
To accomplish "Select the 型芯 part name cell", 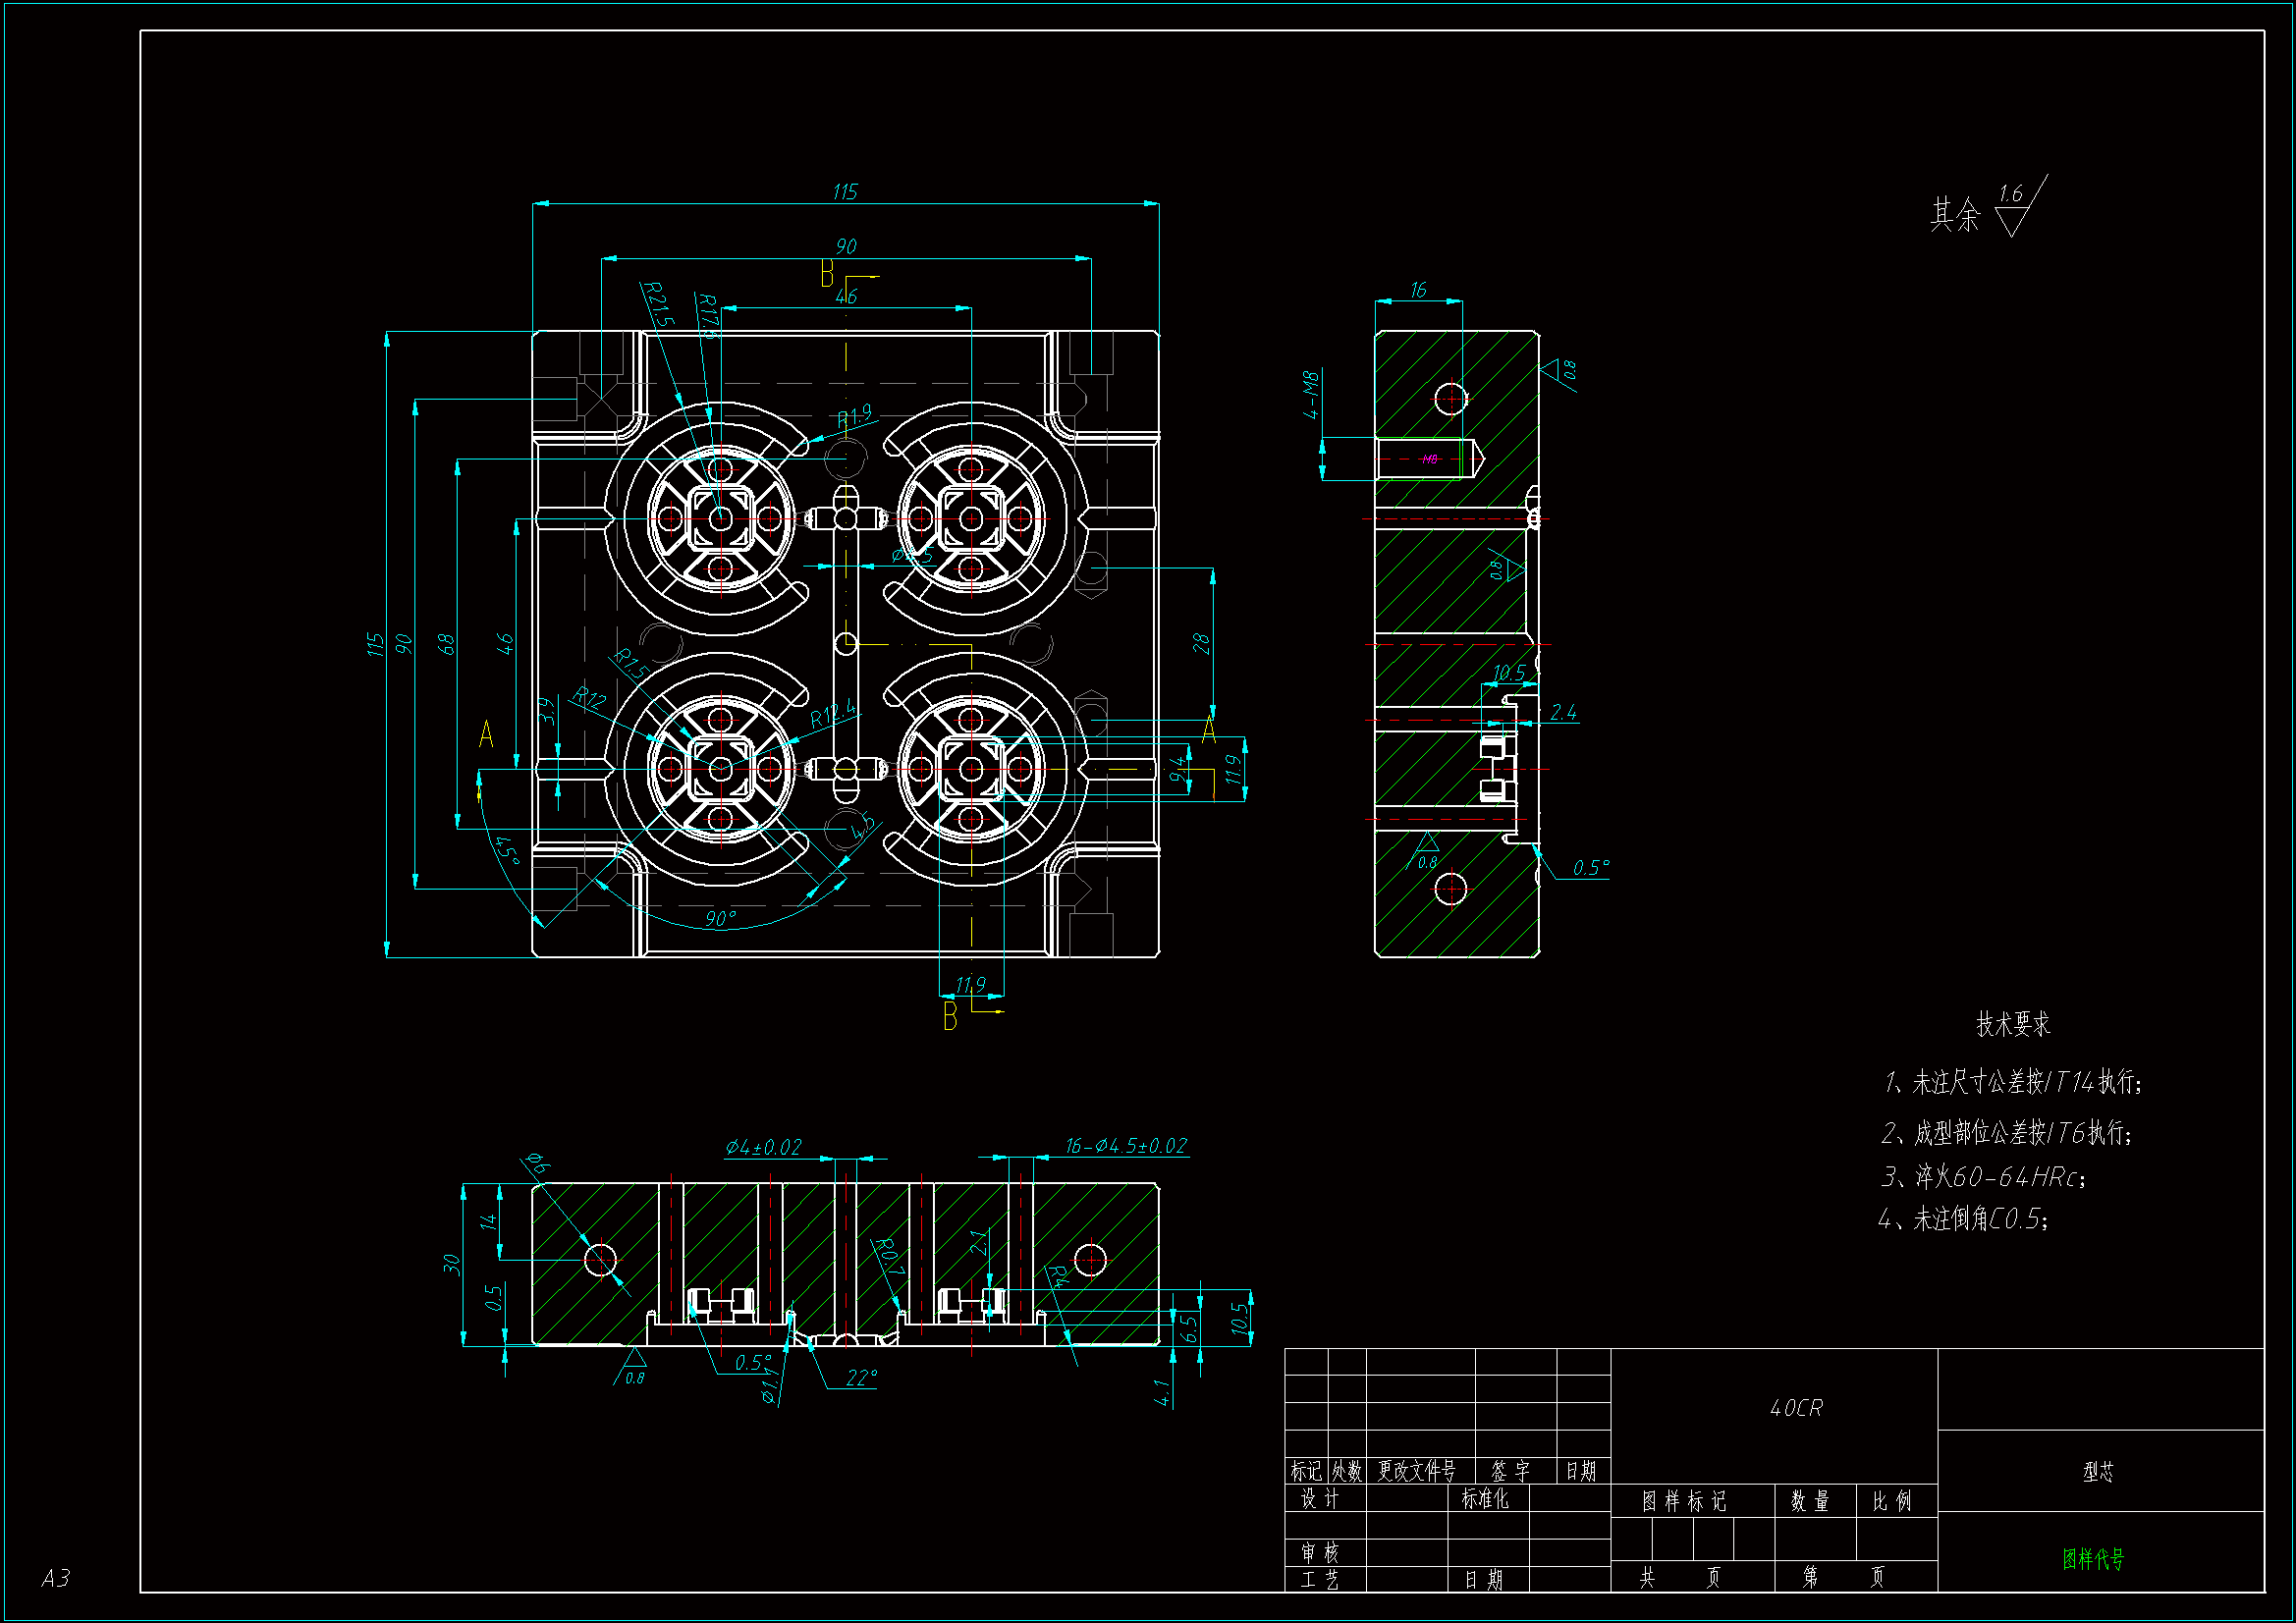I will click(2098, 1472).
